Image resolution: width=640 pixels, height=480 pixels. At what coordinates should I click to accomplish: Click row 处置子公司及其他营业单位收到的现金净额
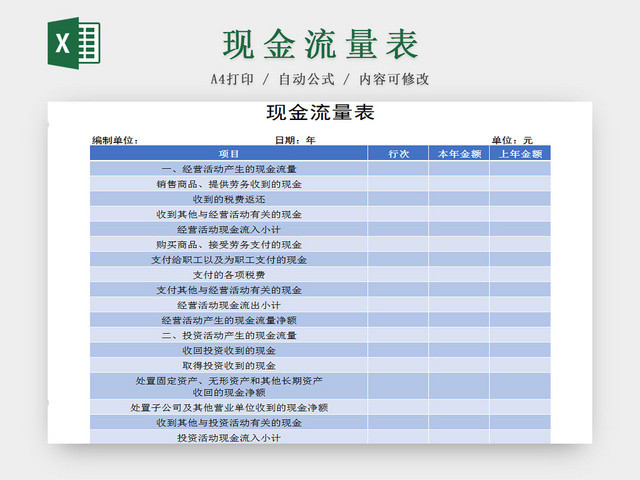[x=320, y=407]
